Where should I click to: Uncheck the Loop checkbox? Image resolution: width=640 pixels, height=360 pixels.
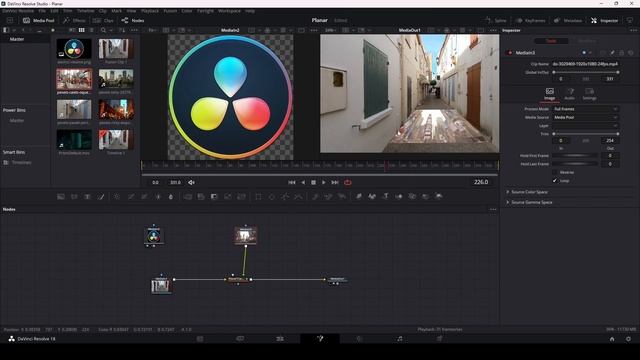click(555, 180)
